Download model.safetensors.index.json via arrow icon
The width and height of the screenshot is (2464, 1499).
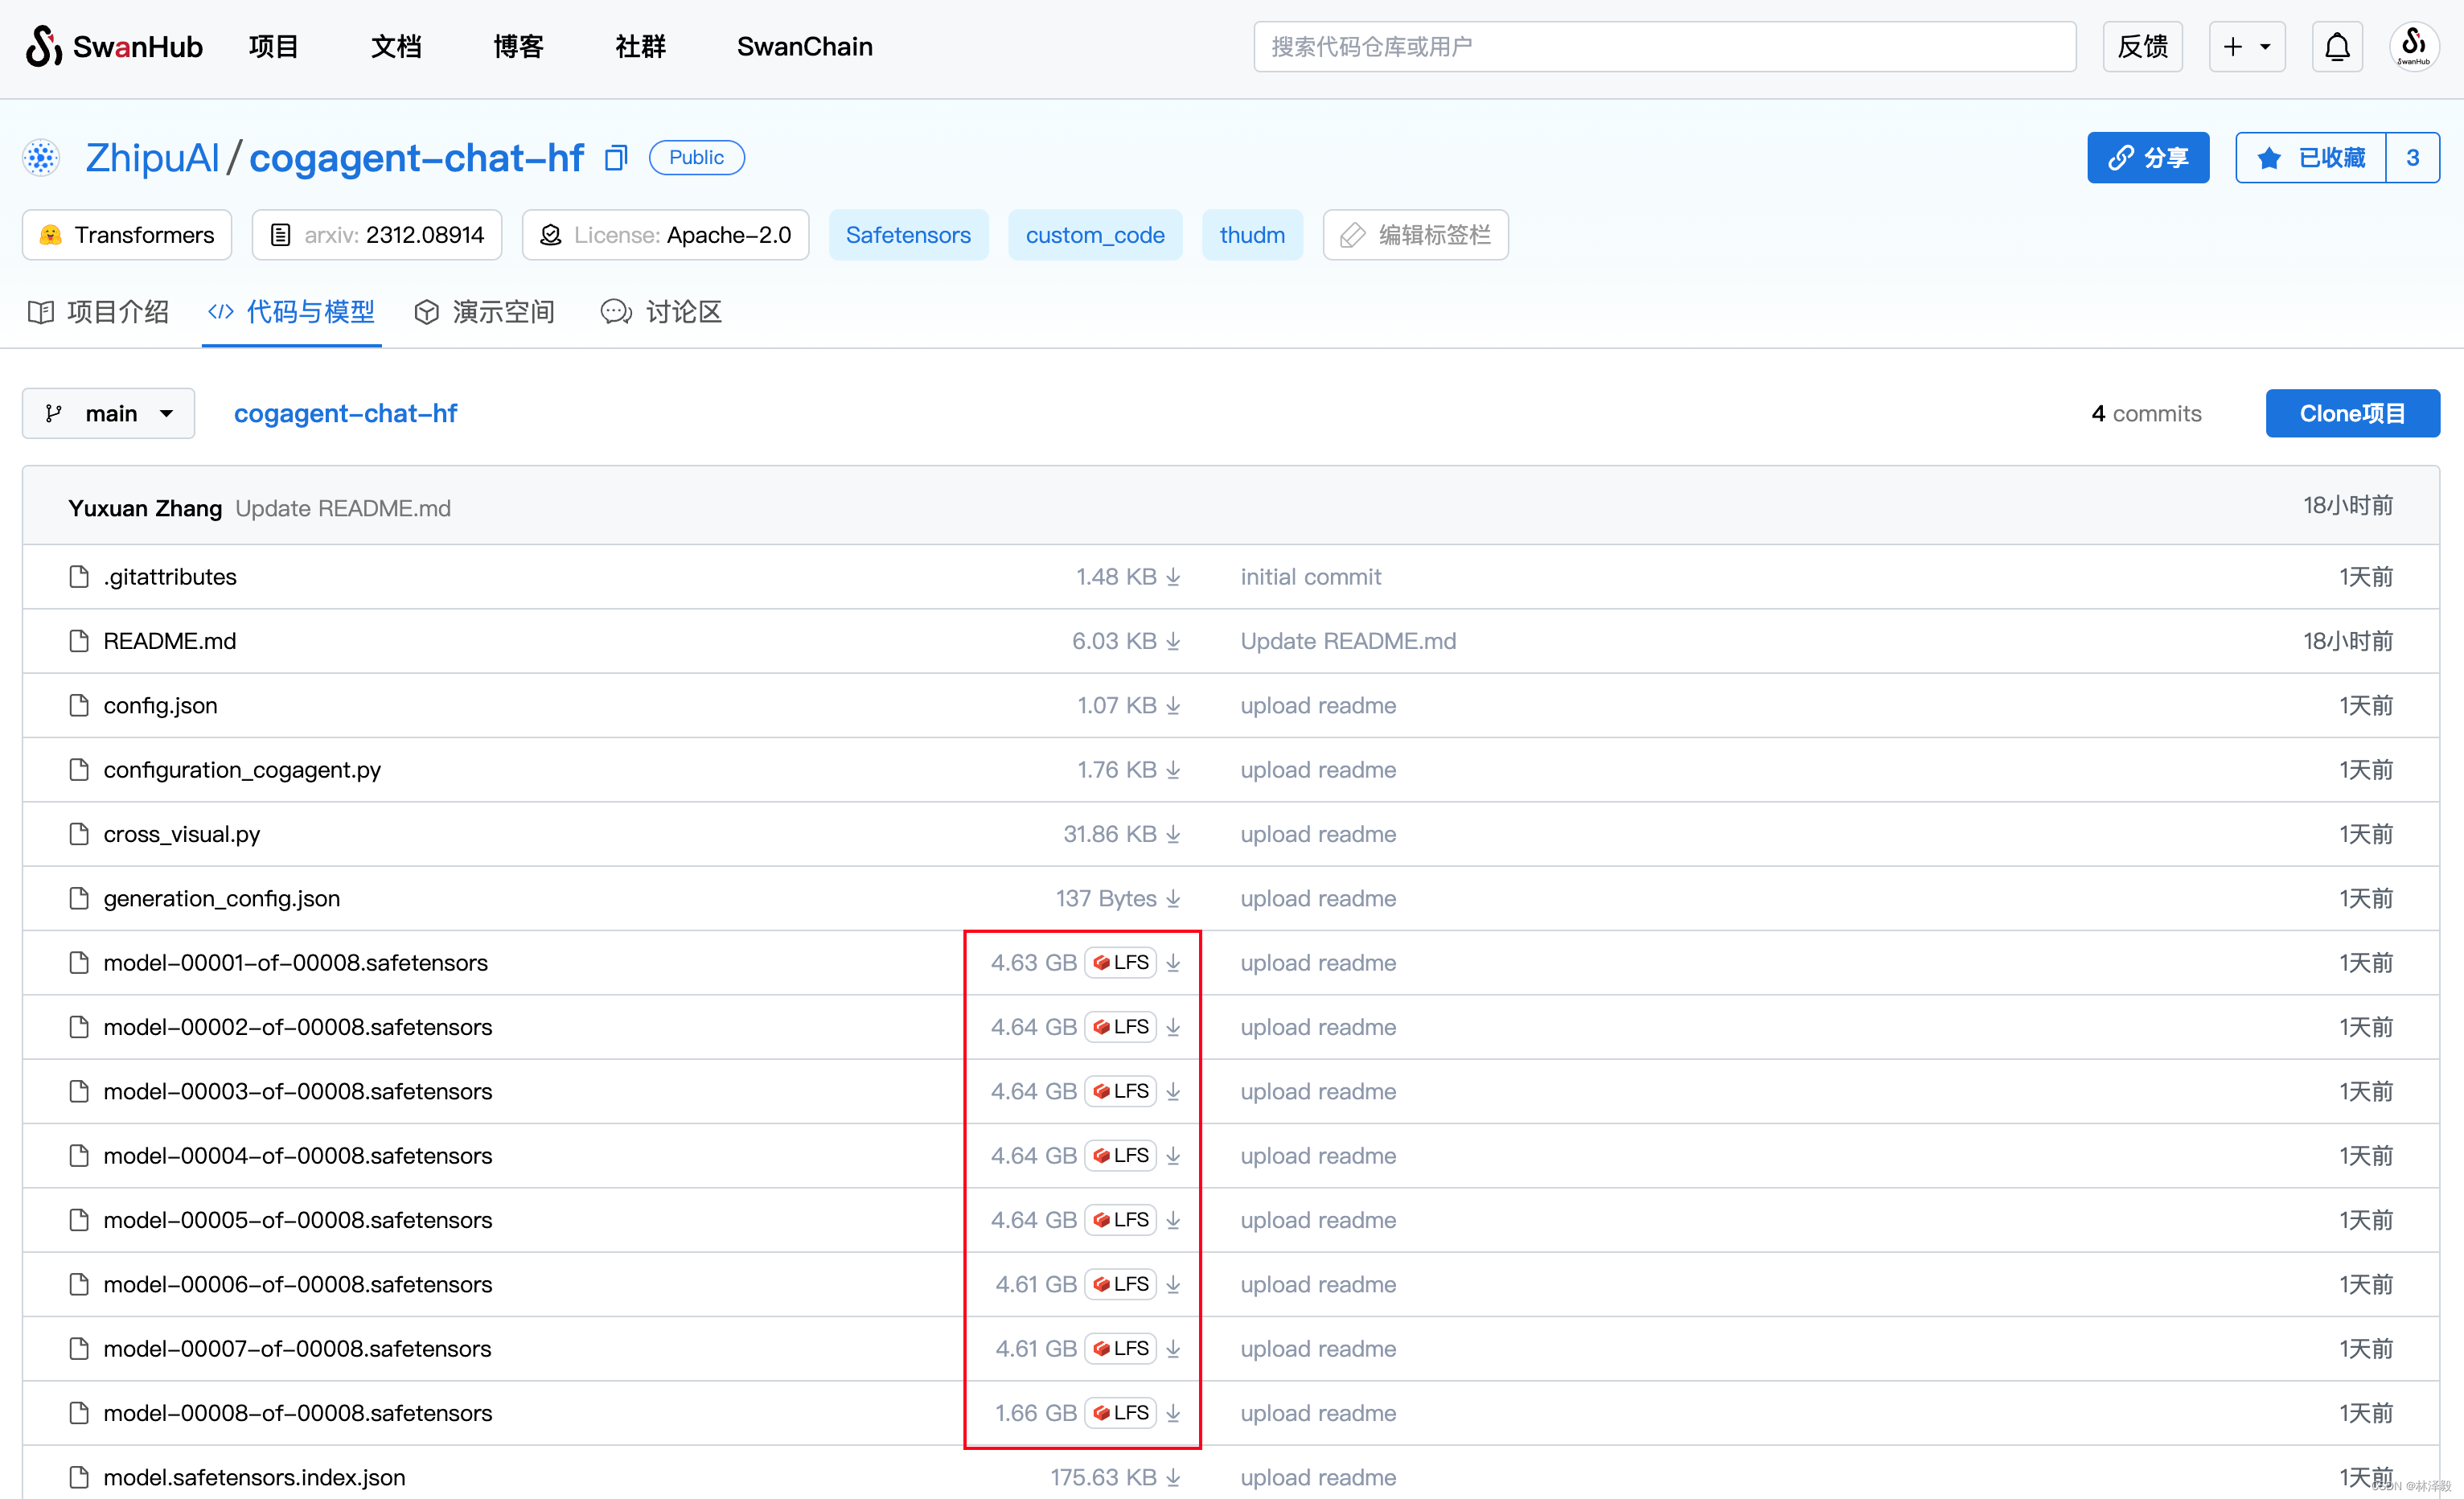[1173, 1477]
